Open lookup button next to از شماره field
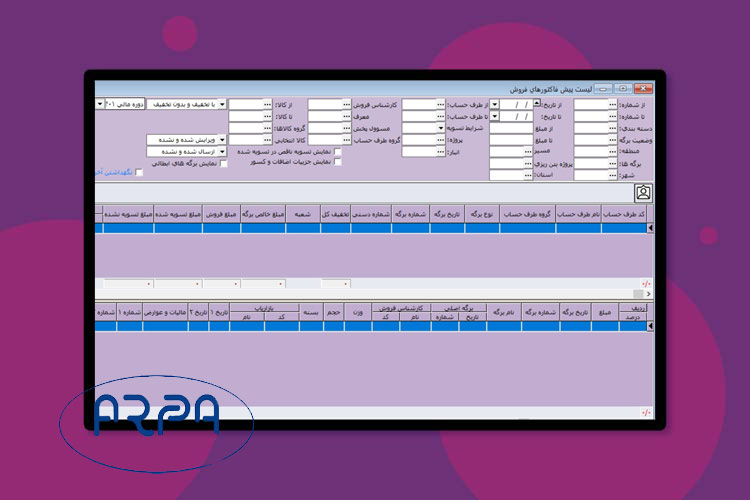Viewport: 750px width, 500px height. [x=610, y=104]
